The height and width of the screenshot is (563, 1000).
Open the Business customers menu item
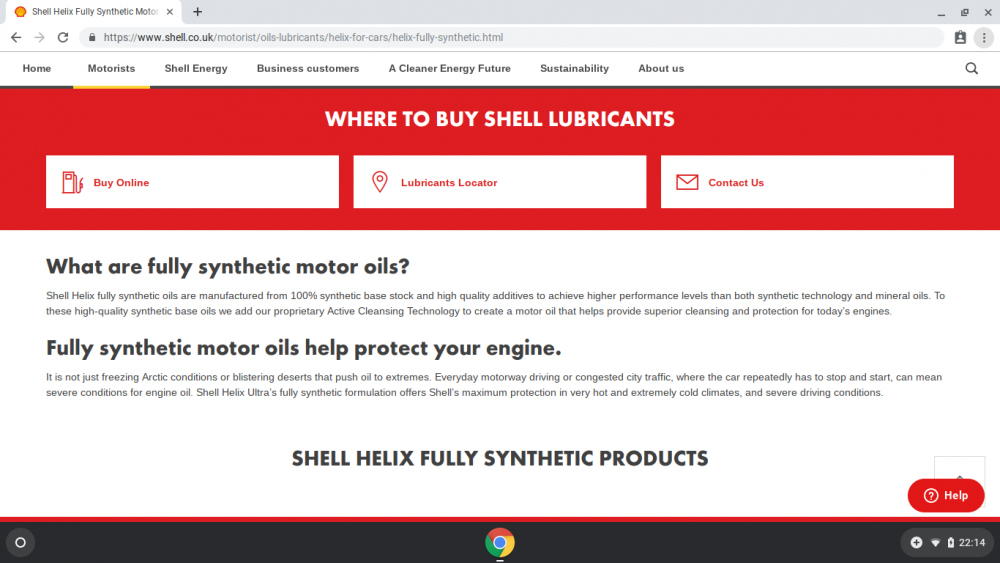[x=308, y=68]
